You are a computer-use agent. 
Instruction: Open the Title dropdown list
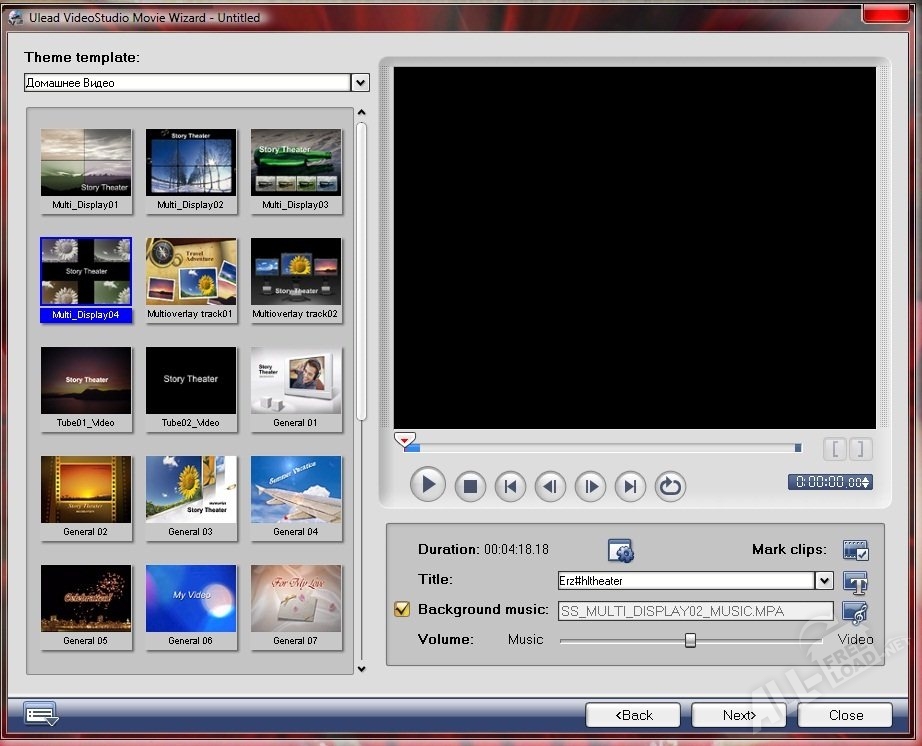(x=824, y=580)
